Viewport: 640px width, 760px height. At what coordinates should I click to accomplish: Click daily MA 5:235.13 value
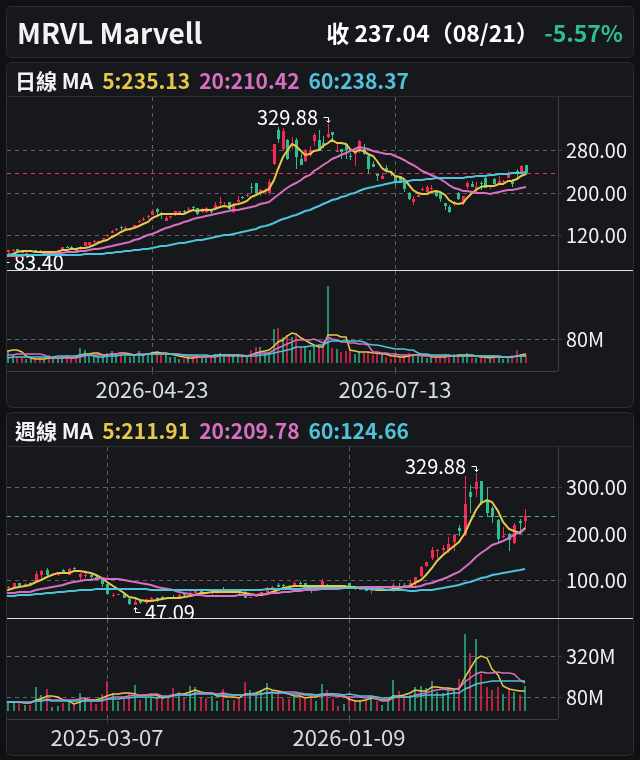pos(146,81)
